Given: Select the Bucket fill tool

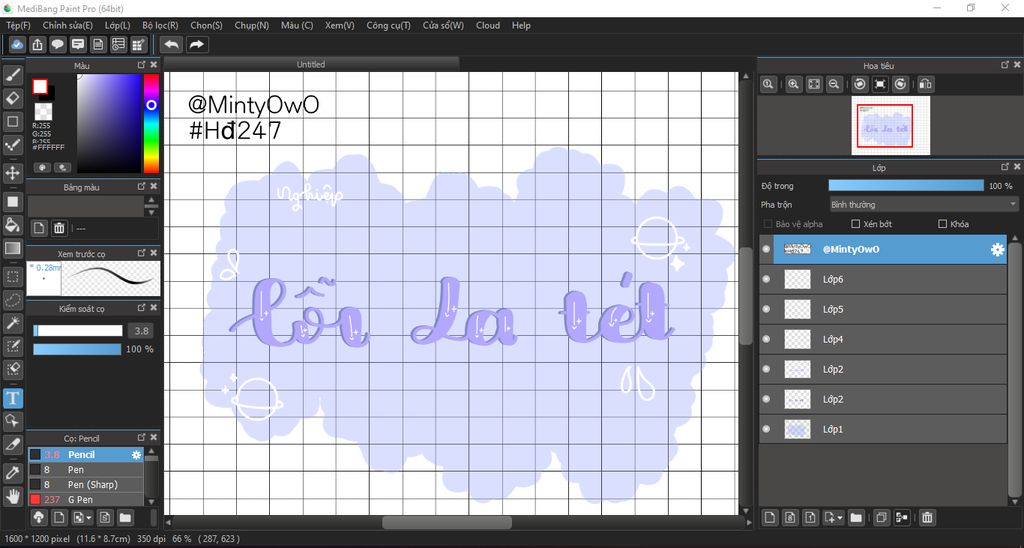Looking at the screenshot, I should coord(12,225).
